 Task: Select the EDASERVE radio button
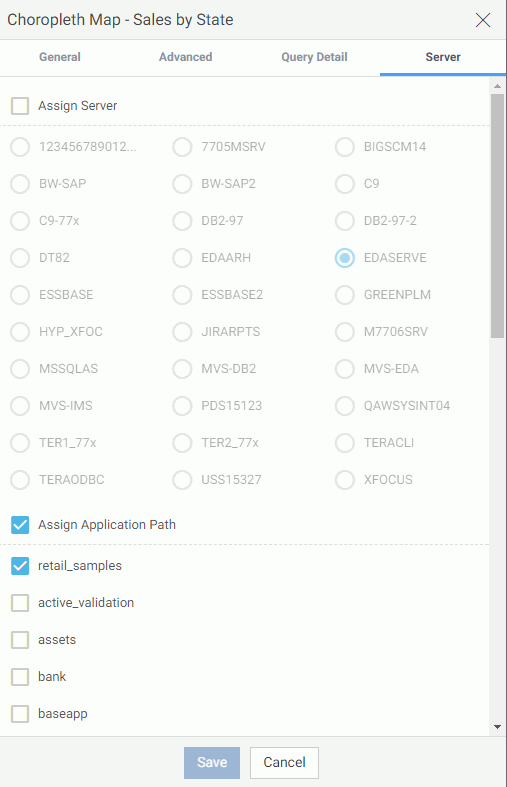pyautogui.click(x=345, y=258)
